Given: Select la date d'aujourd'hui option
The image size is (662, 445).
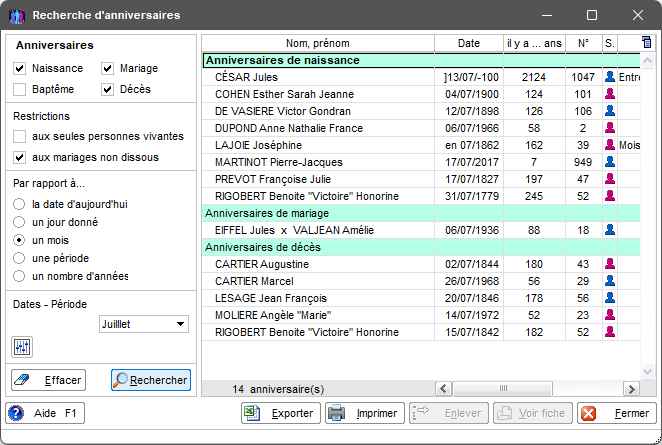Looking at the screenshot, I should [19, 204].
